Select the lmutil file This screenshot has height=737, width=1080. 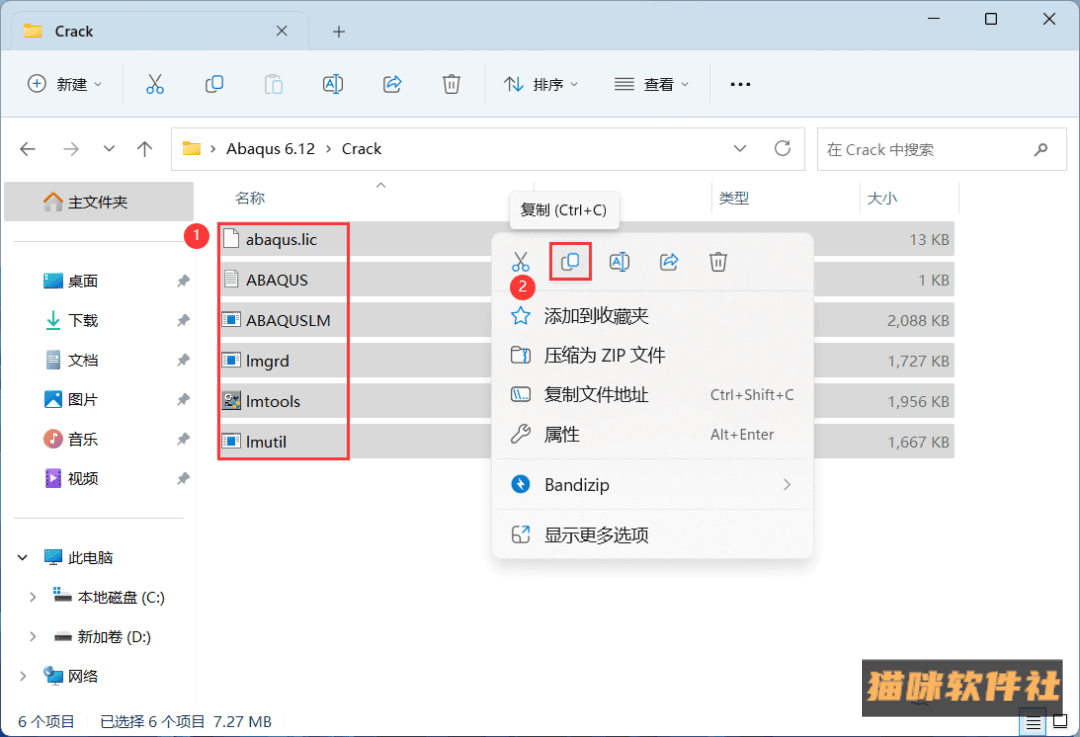(x=266, y=442)
